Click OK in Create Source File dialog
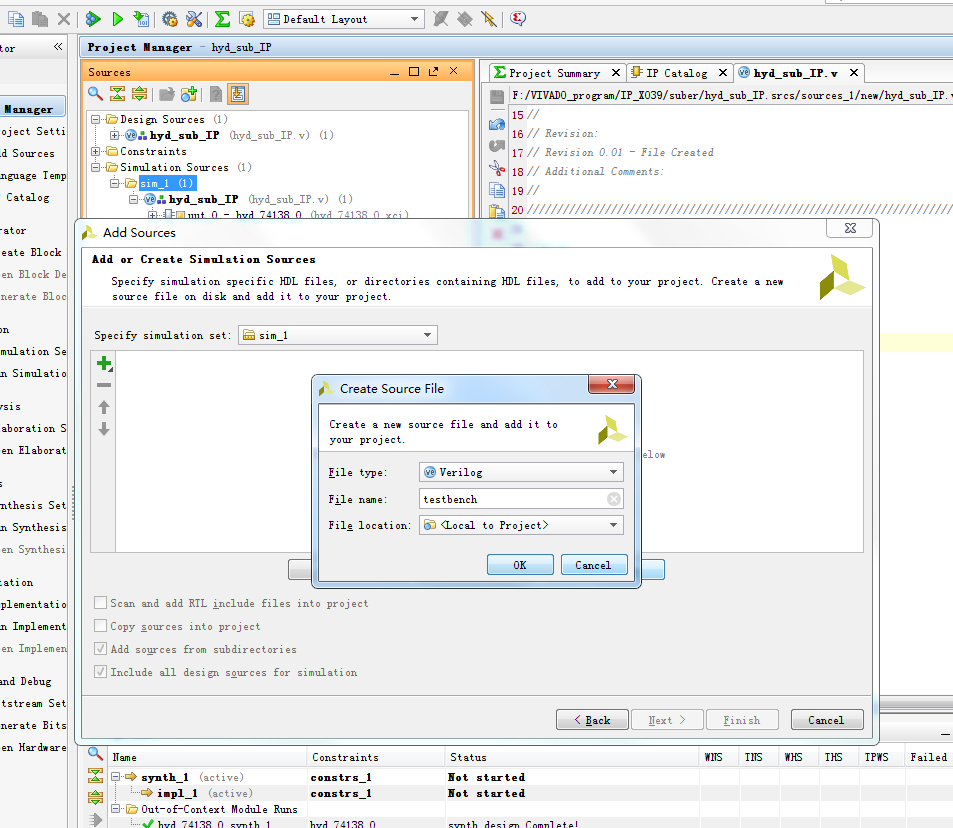 click(x=520, y=565)
